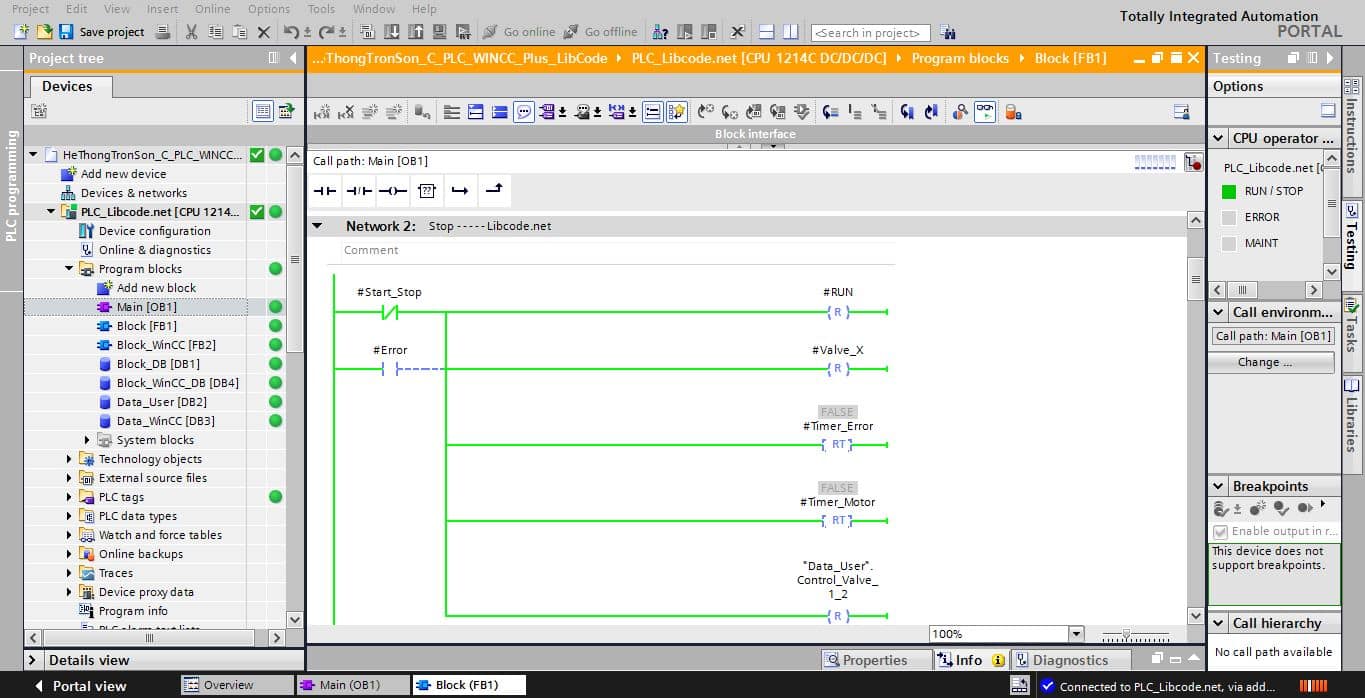Click the green RUN / STOP indicator
1365x698 pixels.
[x=1229, y=191]
